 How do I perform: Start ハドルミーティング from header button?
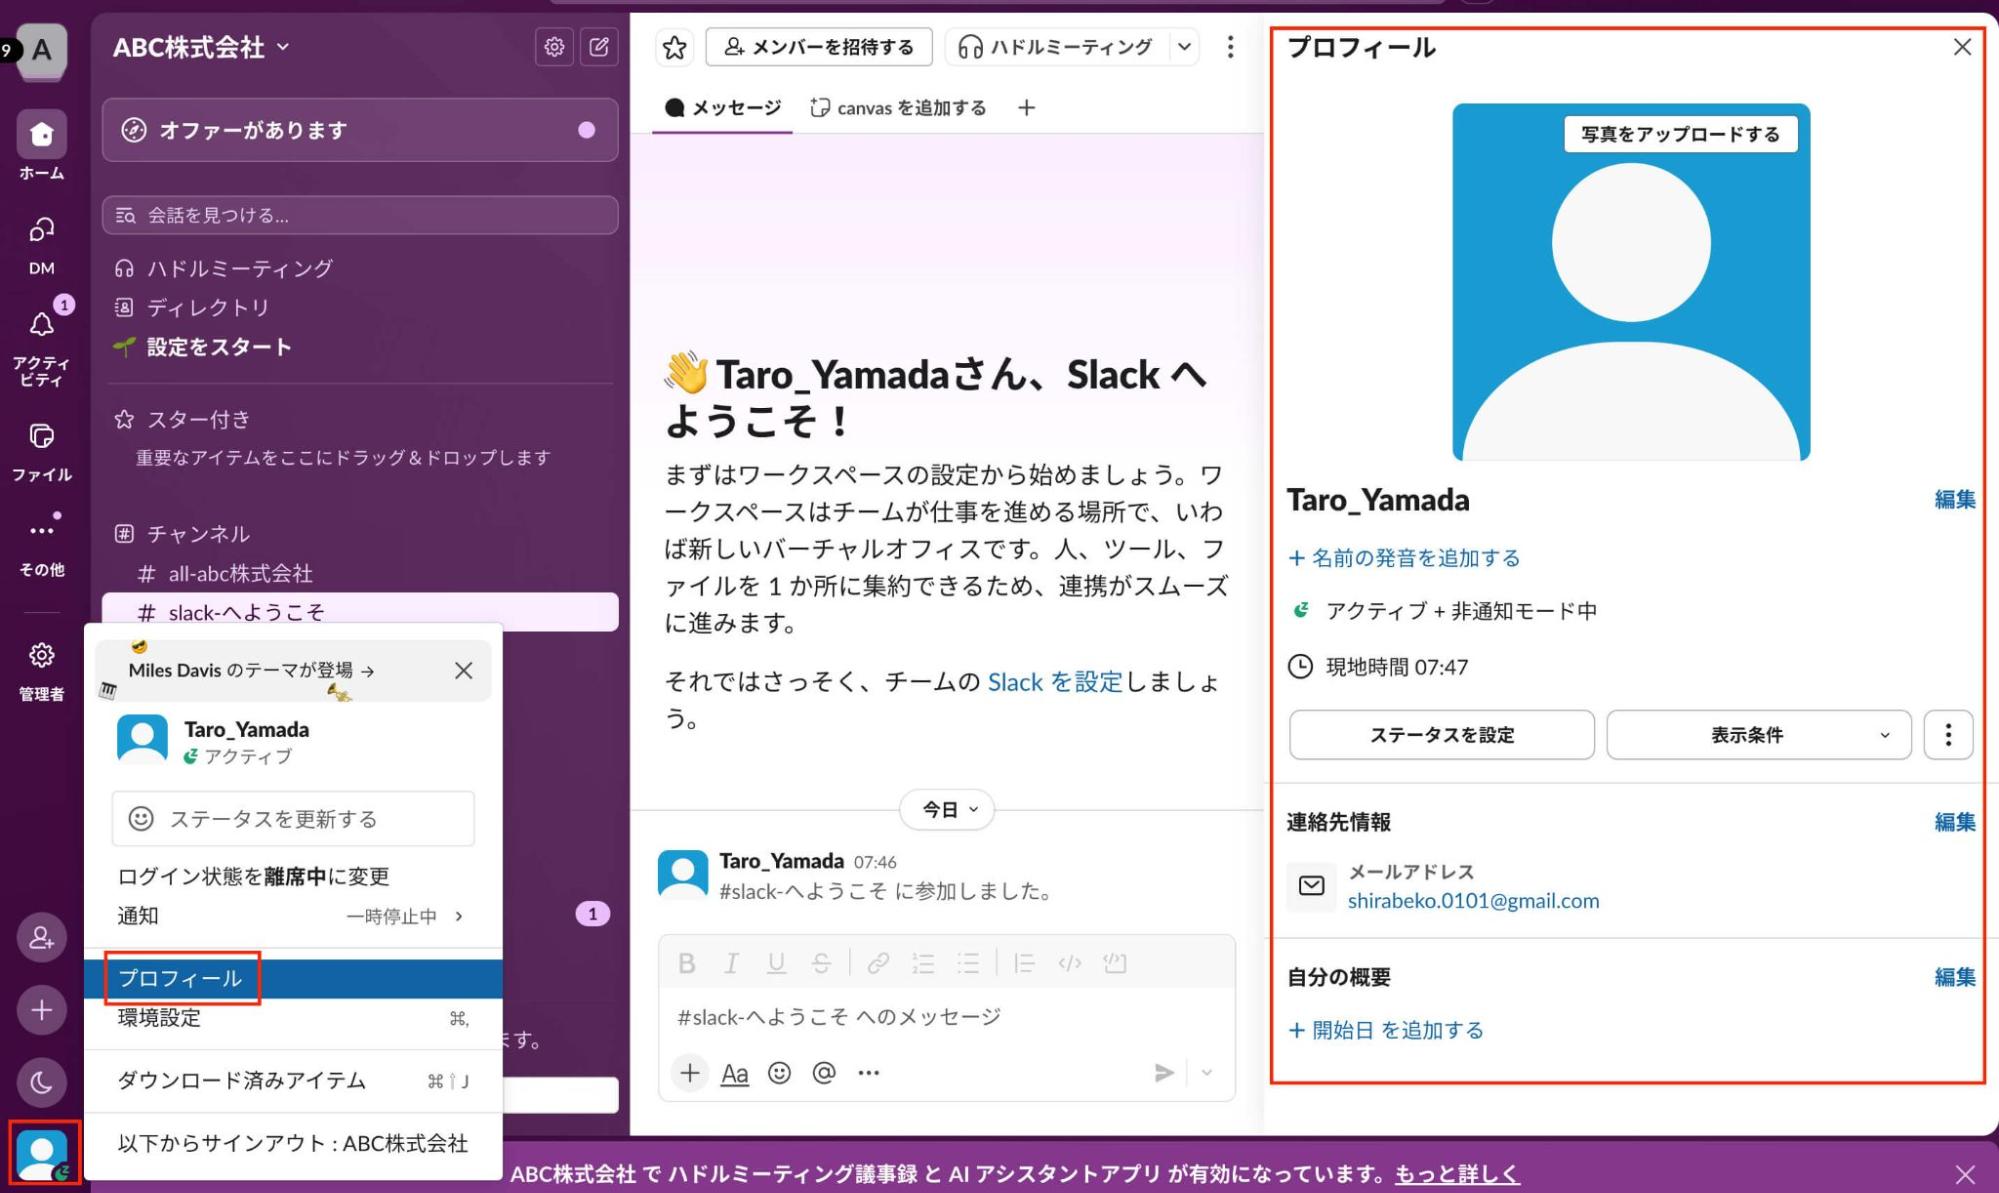pos(1057,47)
